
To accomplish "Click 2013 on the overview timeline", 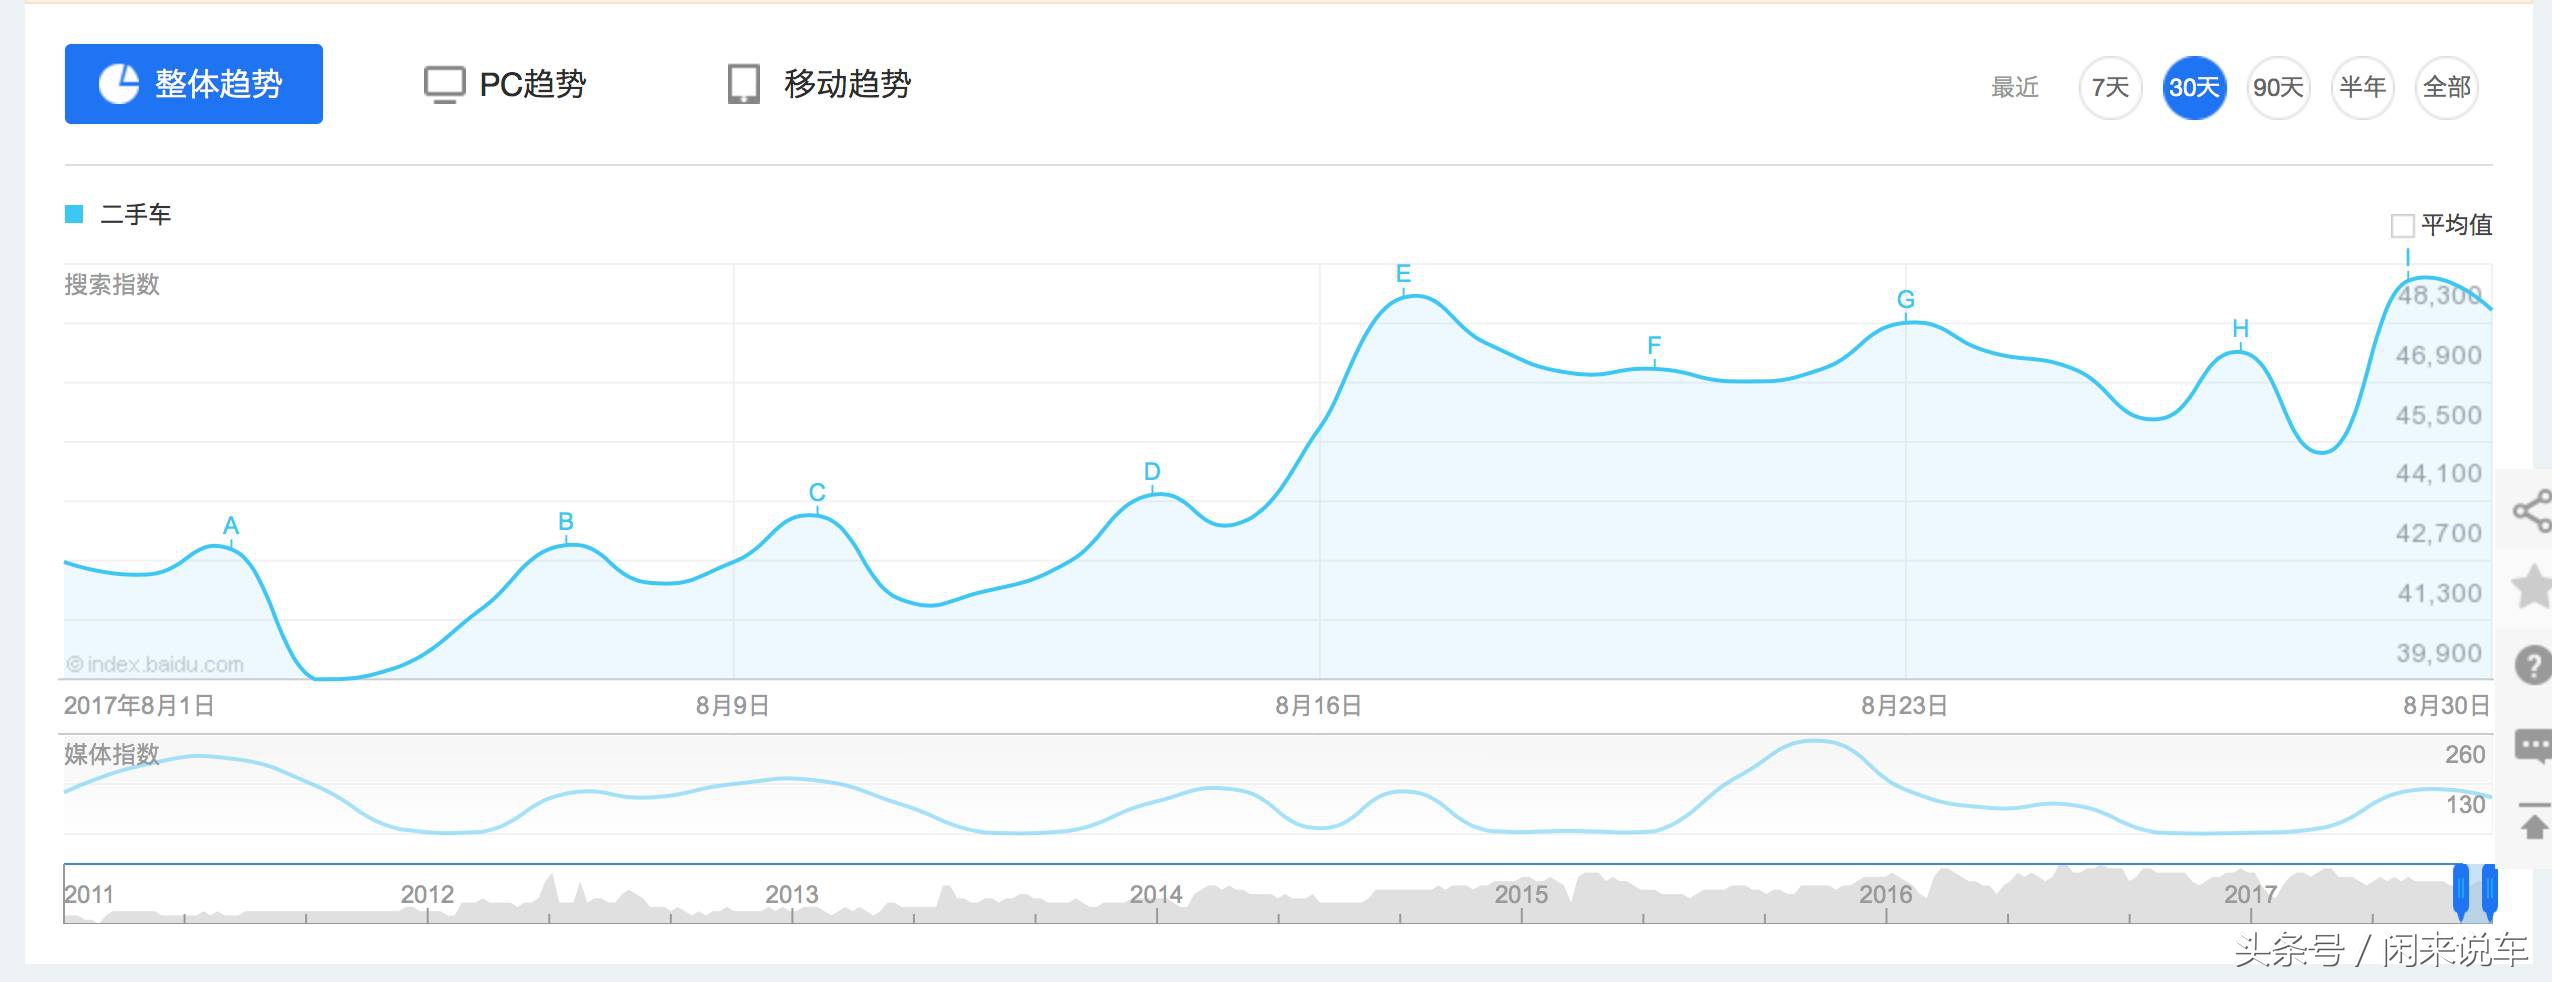I will point(792,894).
